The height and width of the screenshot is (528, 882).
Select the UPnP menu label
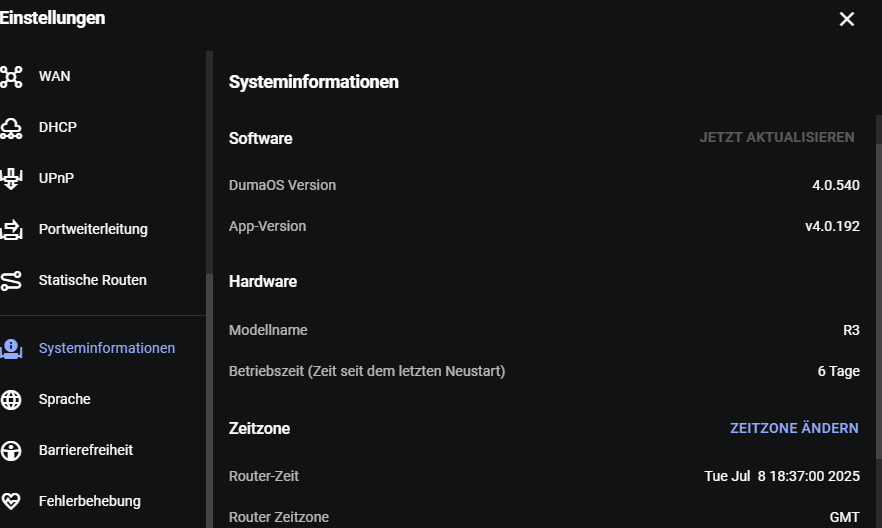coord(56,179)
